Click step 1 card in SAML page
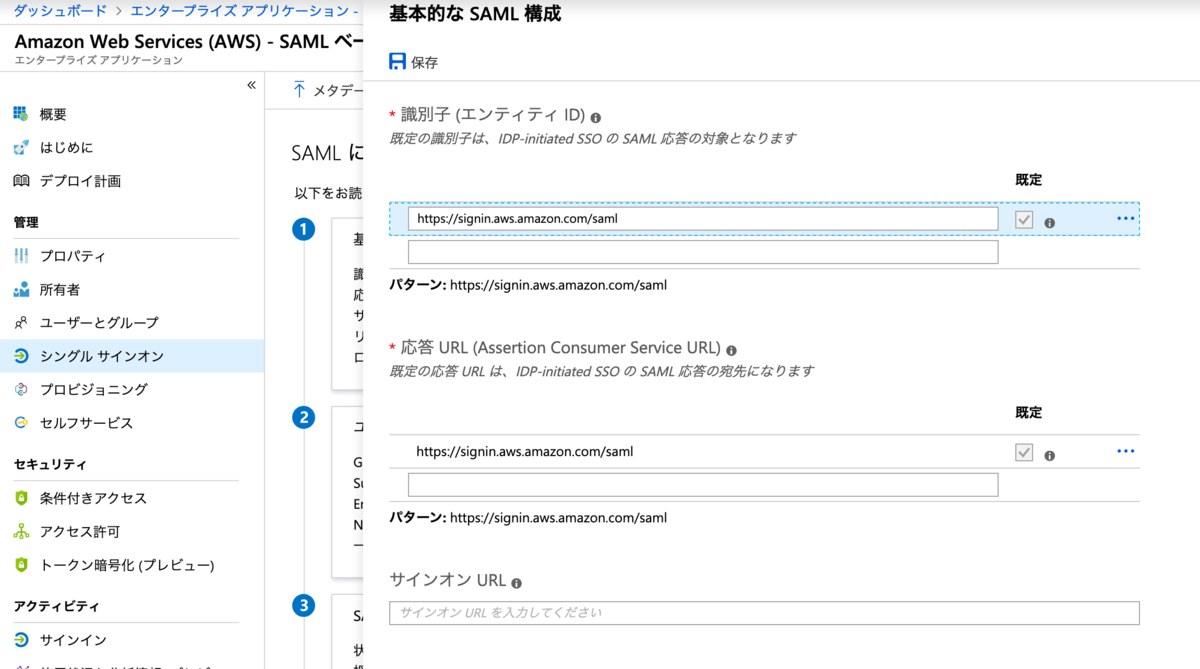1200x669 pixels. pyautogui.click(x=347, y=304)
